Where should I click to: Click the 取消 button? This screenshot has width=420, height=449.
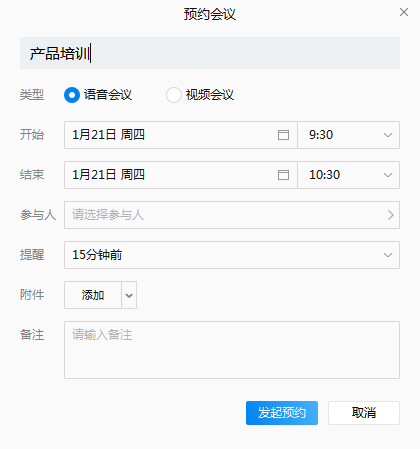[x=364, y=413]
